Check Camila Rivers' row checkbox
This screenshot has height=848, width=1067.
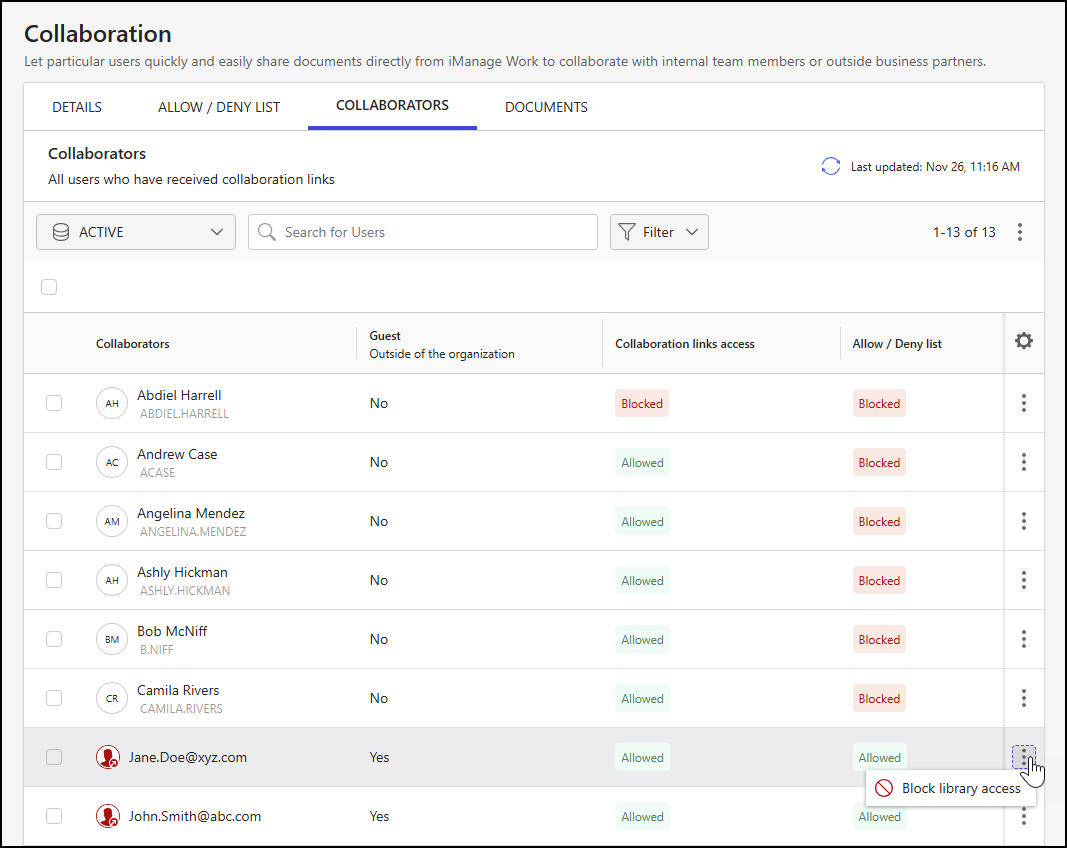[x=54, y=698]
